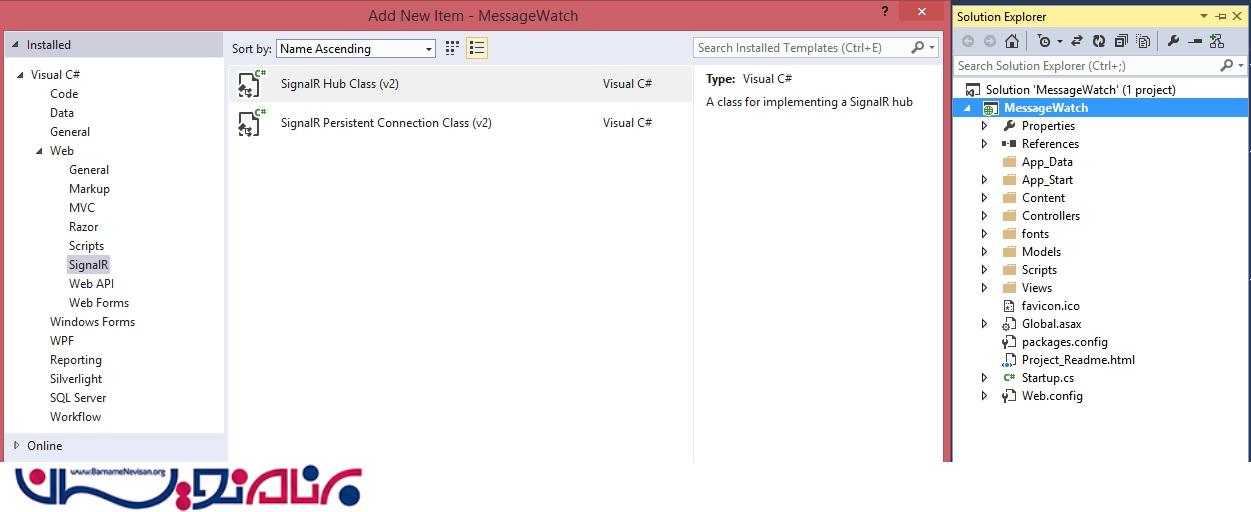This screenshot has height=512, width=1251.
Task: Collapse the Web tree node
Action: pyautogui.click(x=40, y=151)
